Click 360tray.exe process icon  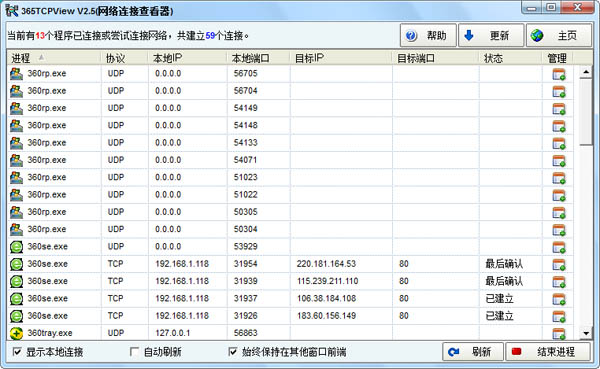[x=16, y=333]
